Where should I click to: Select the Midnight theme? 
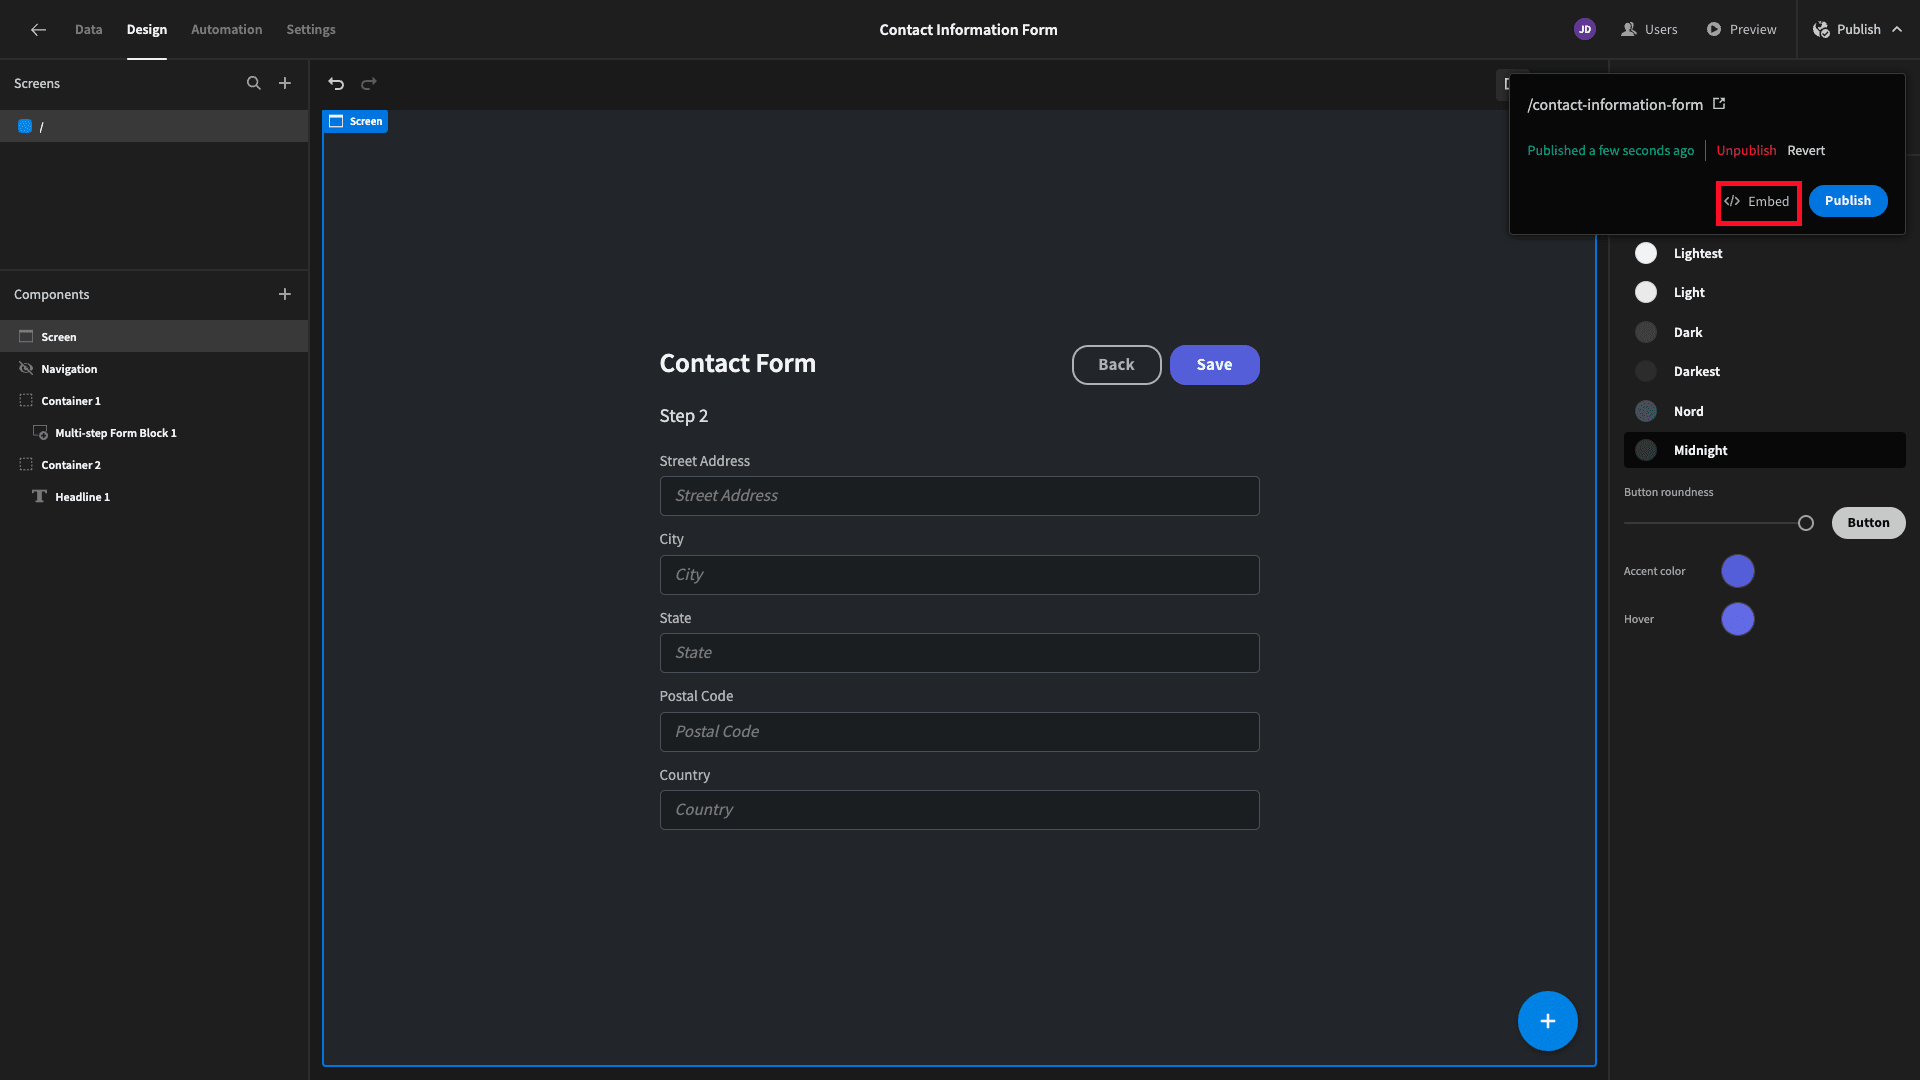pos(1764,450)
